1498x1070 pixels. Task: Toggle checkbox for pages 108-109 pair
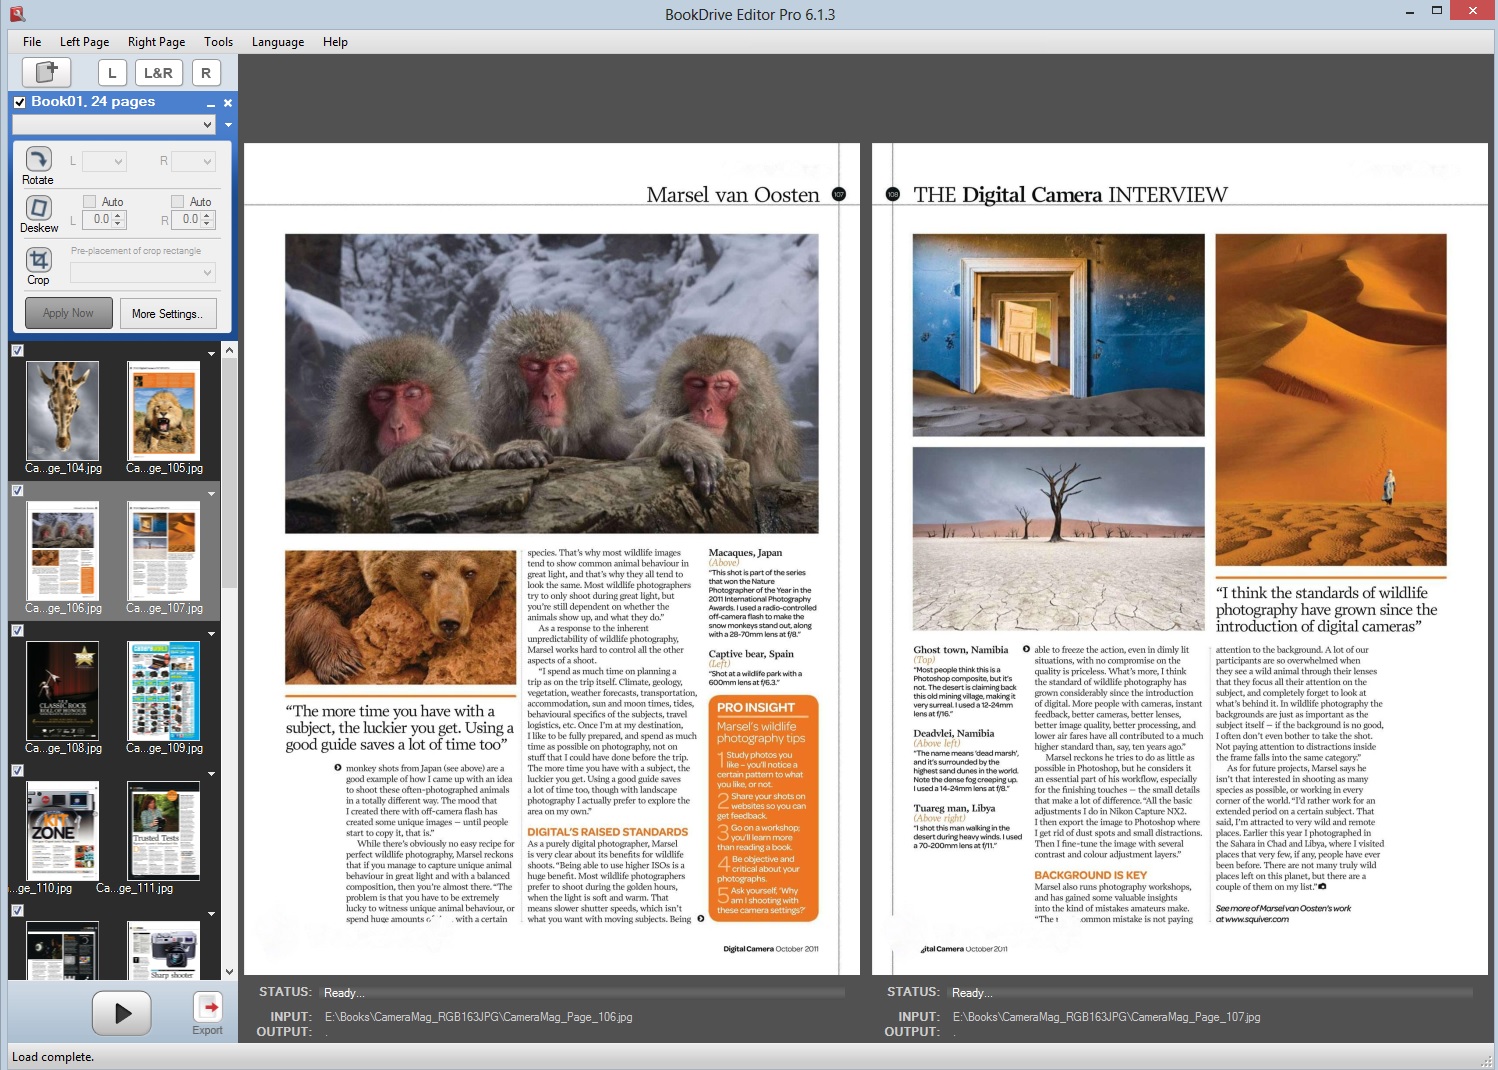point(17,631)
